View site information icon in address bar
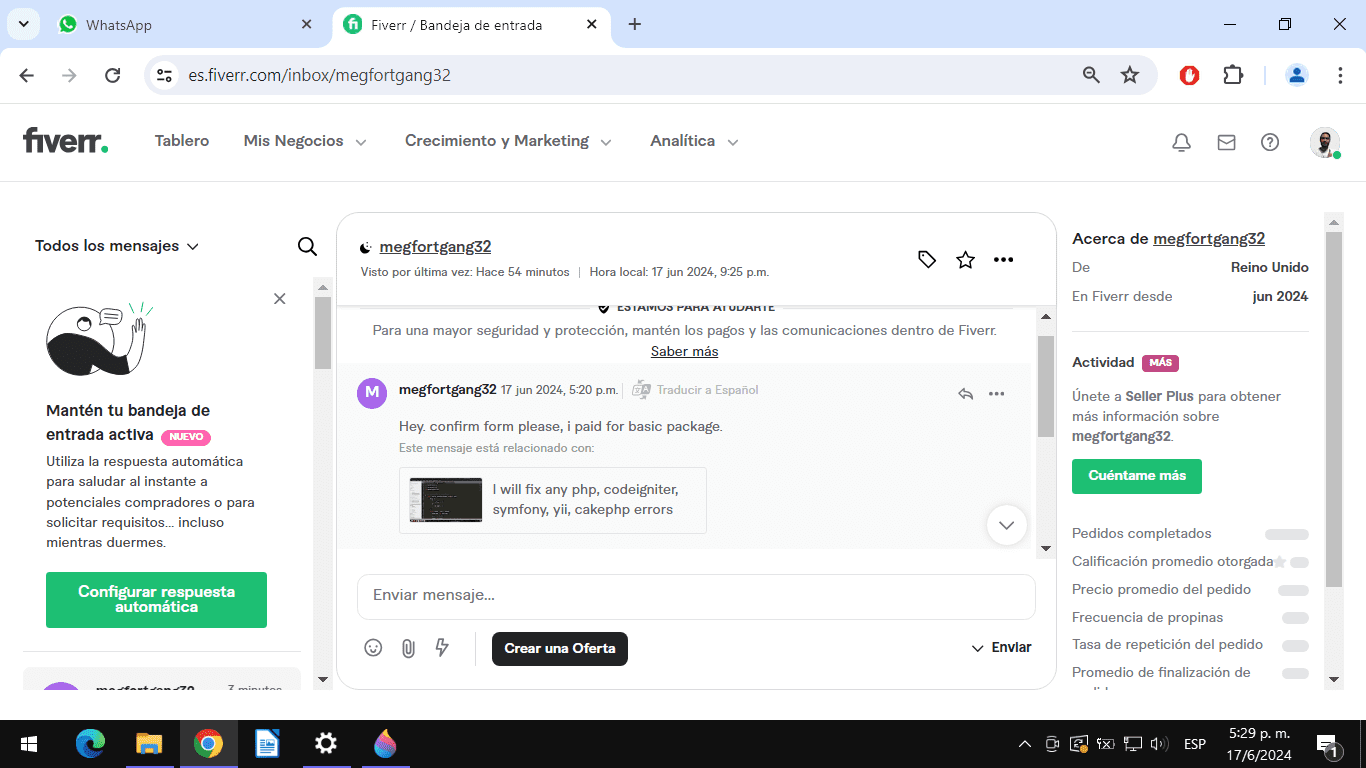Screen dimensions: 1366x768 [x=165, y=75]
